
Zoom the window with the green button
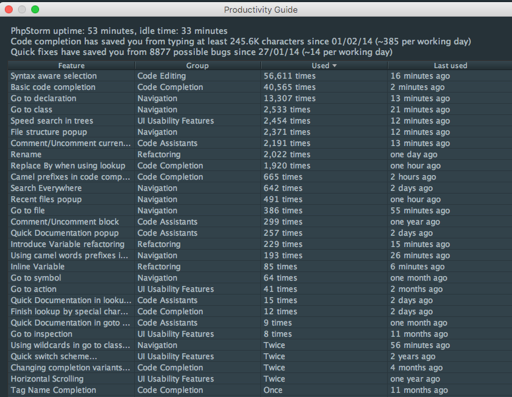[x=35, y=9]
